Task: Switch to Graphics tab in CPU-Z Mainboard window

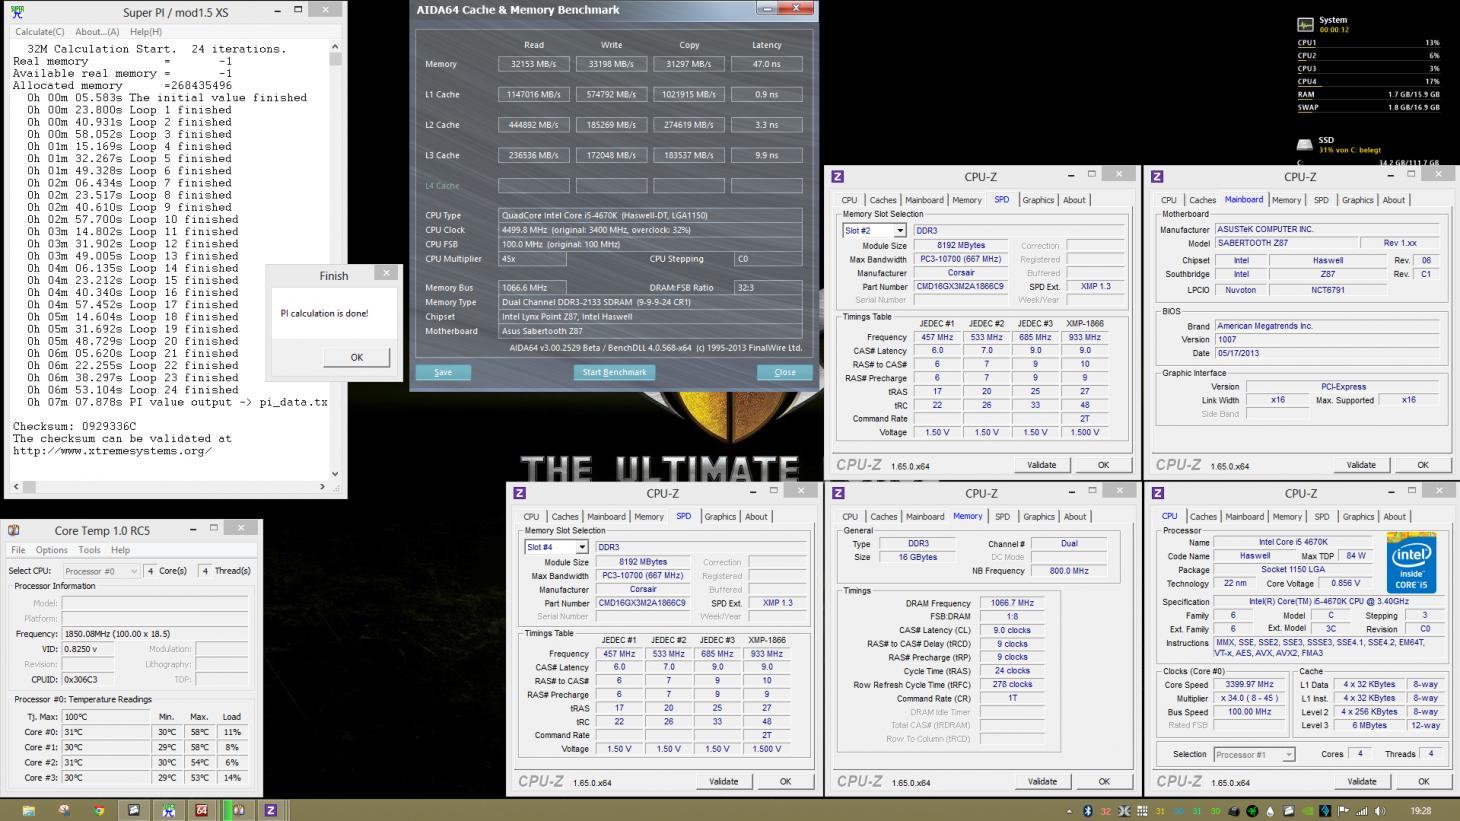Action: (x=1357, y=200)
